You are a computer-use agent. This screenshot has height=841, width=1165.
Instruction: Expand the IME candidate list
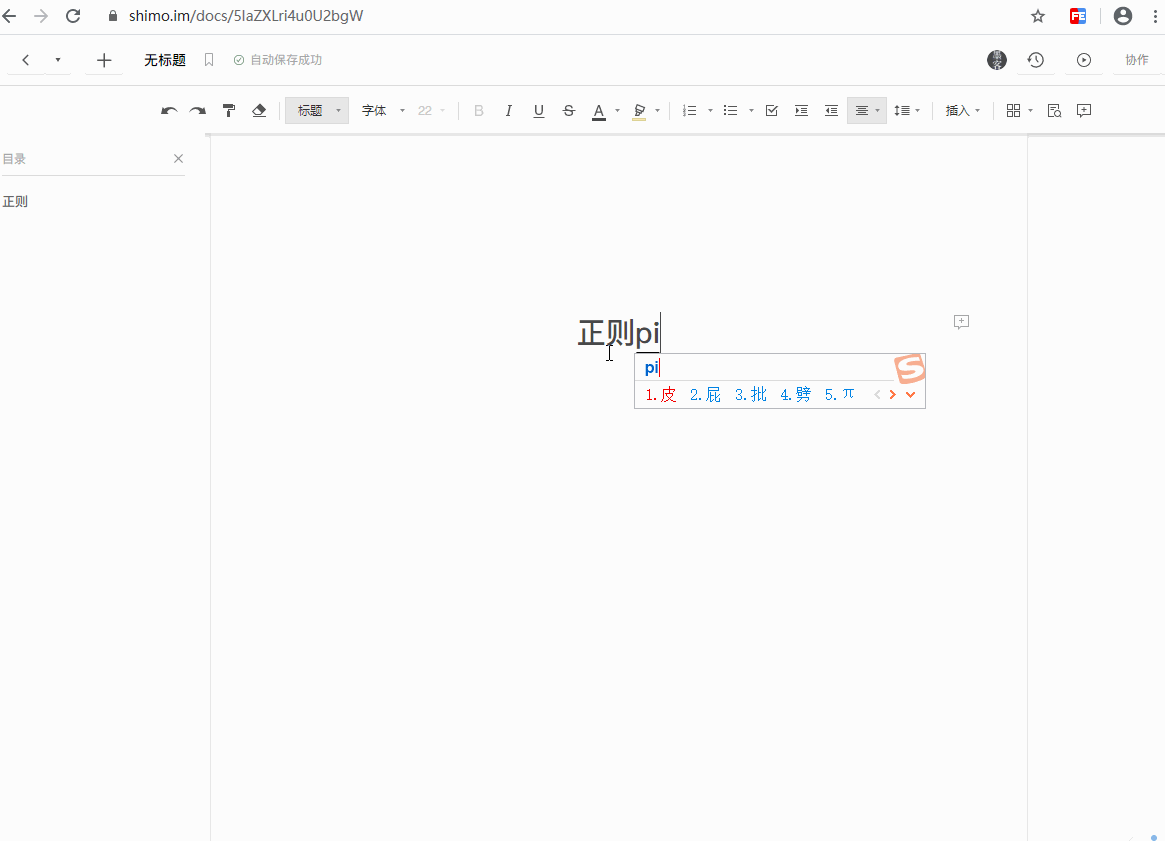(x=910, y=394)
